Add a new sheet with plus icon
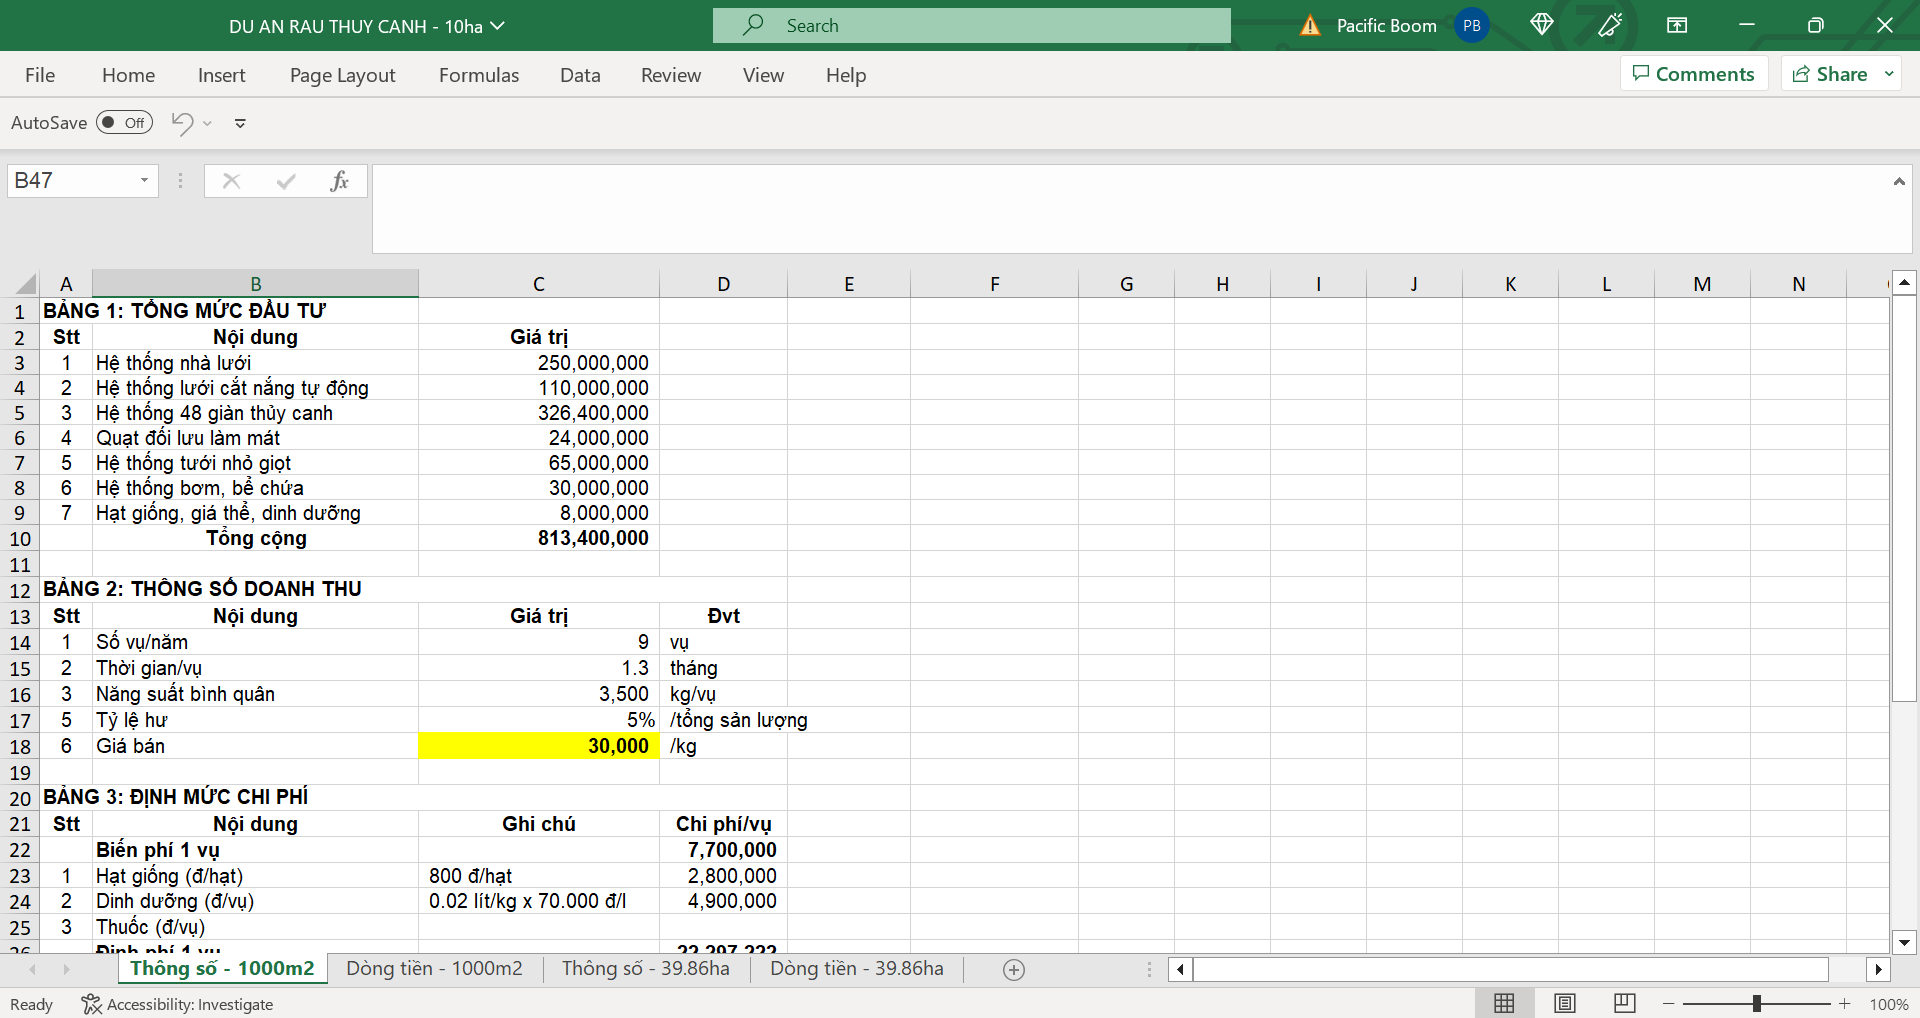The height and width of the screenshot is (1018, 1920). 1013,970
